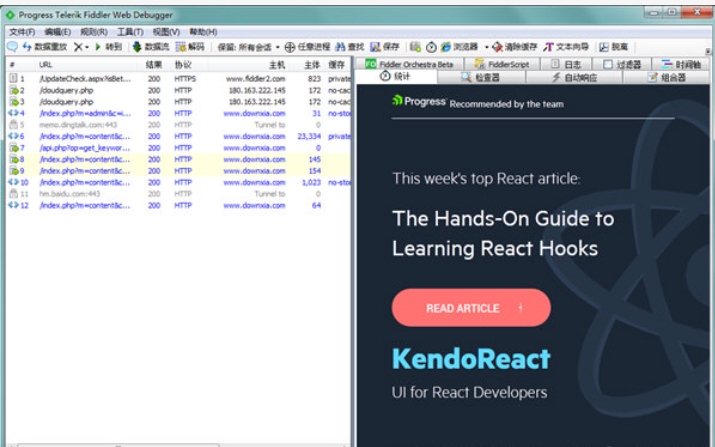This screenshot has width=715, height=447.
Task: Sort sessions by the URL column header
Action: click(x=87, y=65)
